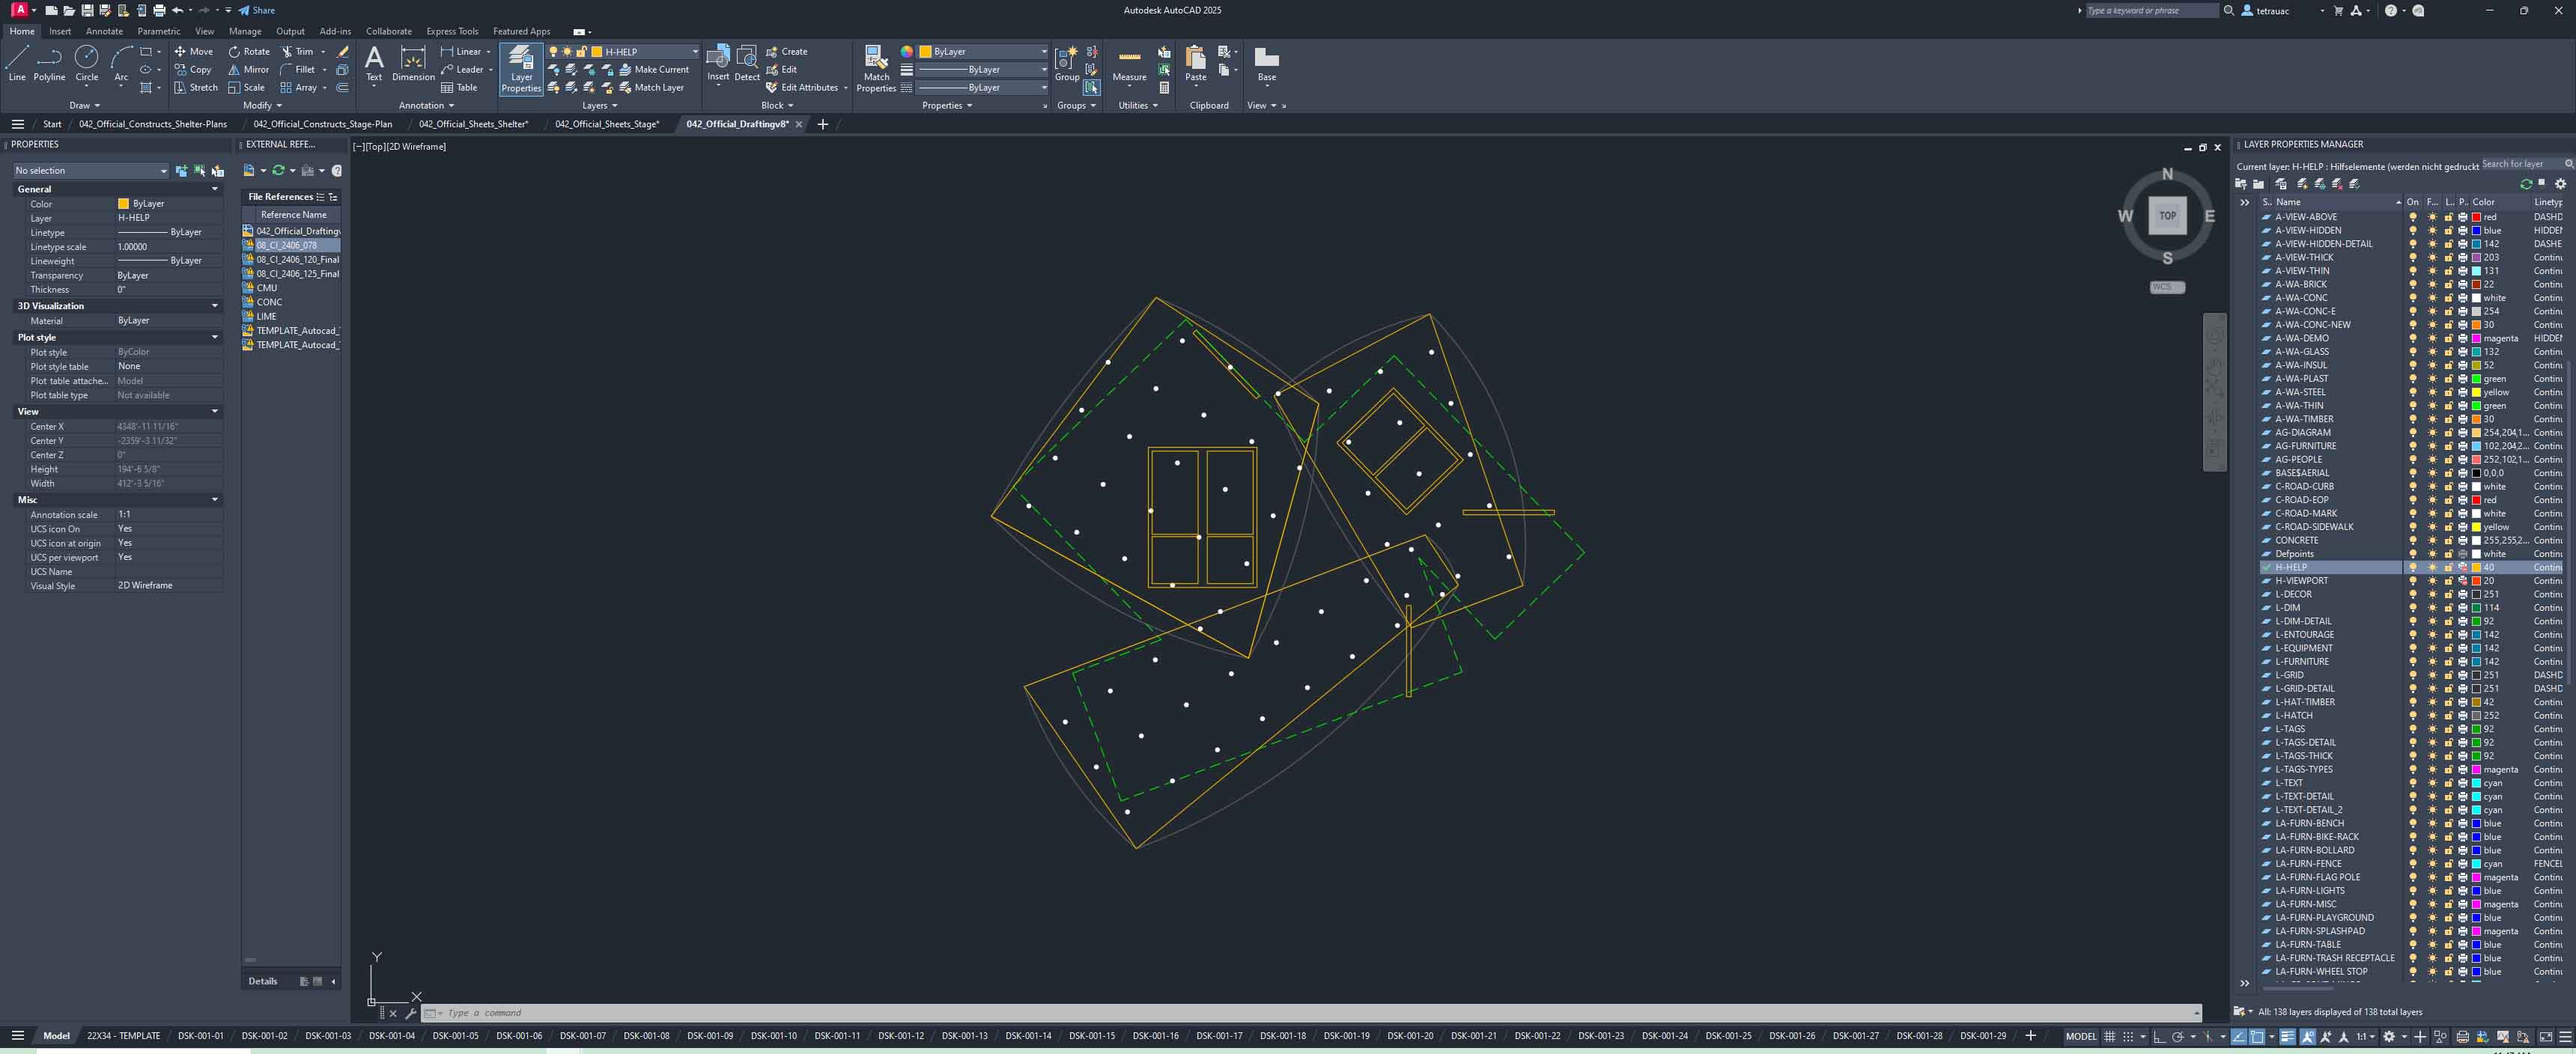Open the Express Tools ribbon tab

tap(452, 31)
